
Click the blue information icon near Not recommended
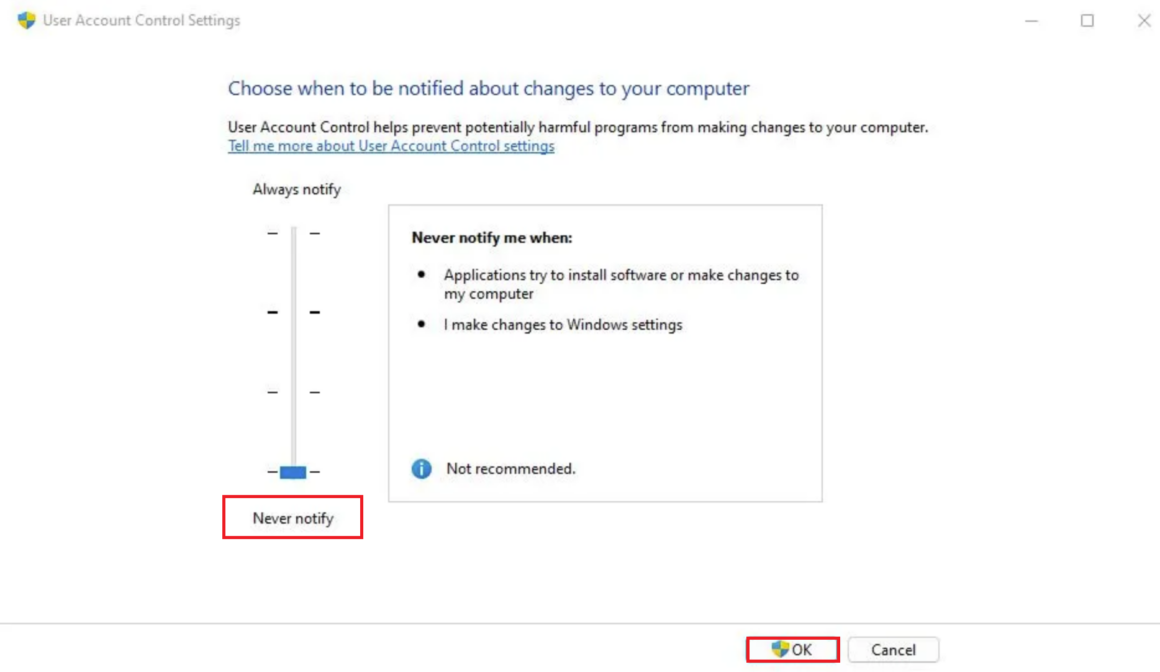point(420,468)
